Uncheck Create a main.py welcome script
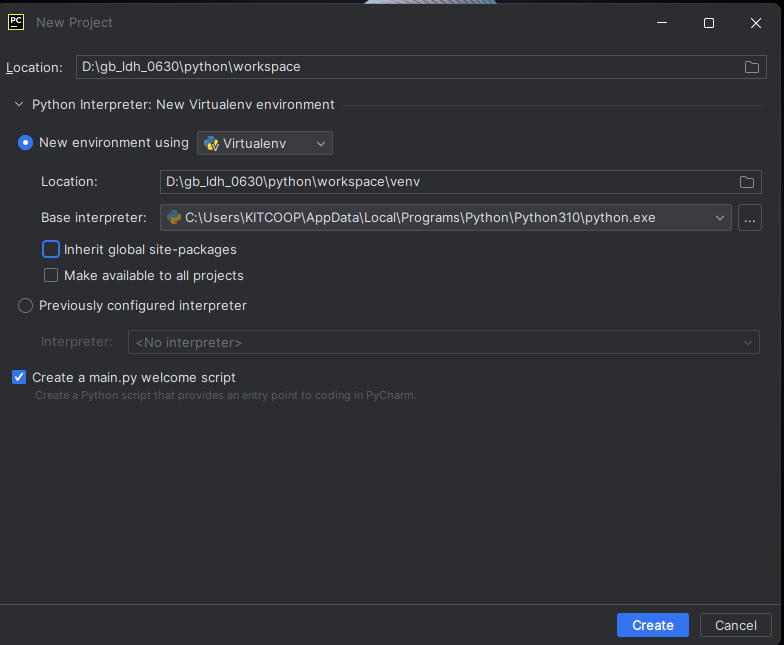784x645 pixels. tap(19, 377)
